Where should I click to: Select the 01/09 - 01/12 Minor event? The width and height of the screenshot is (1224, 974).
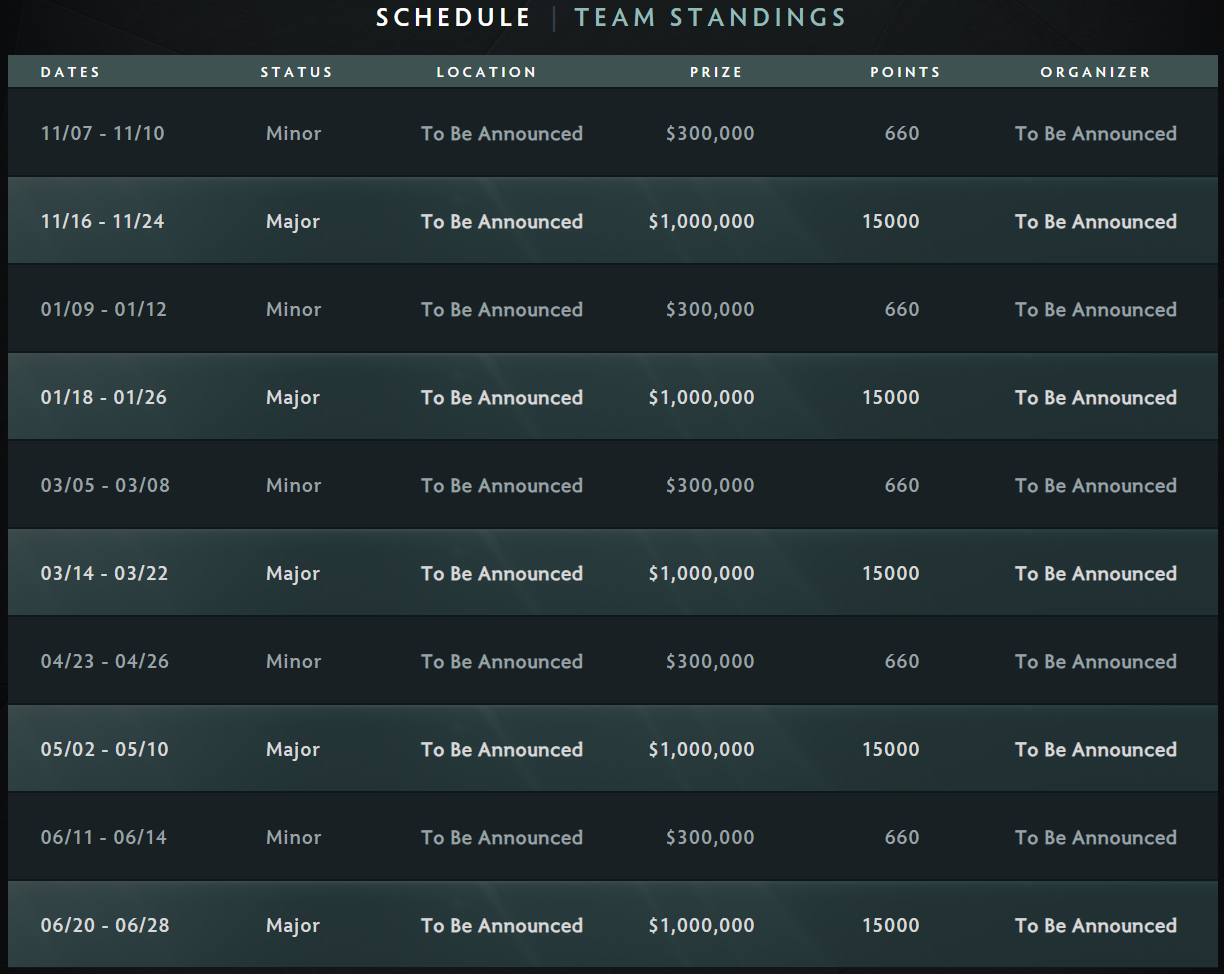612,309
